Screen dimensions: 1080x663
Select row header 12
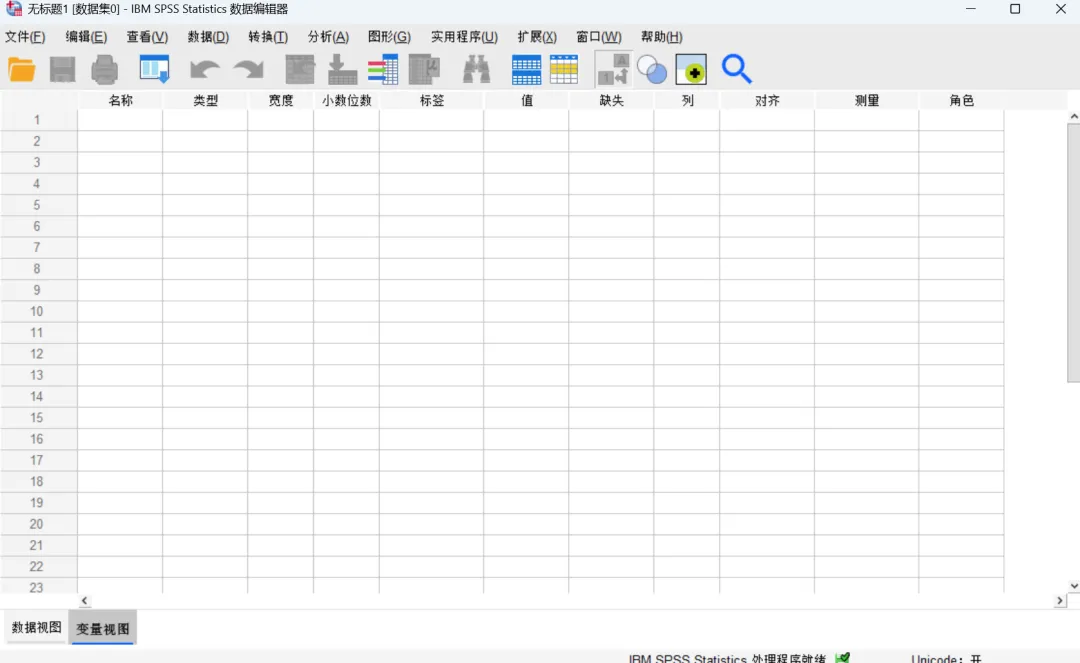(37, 354)
